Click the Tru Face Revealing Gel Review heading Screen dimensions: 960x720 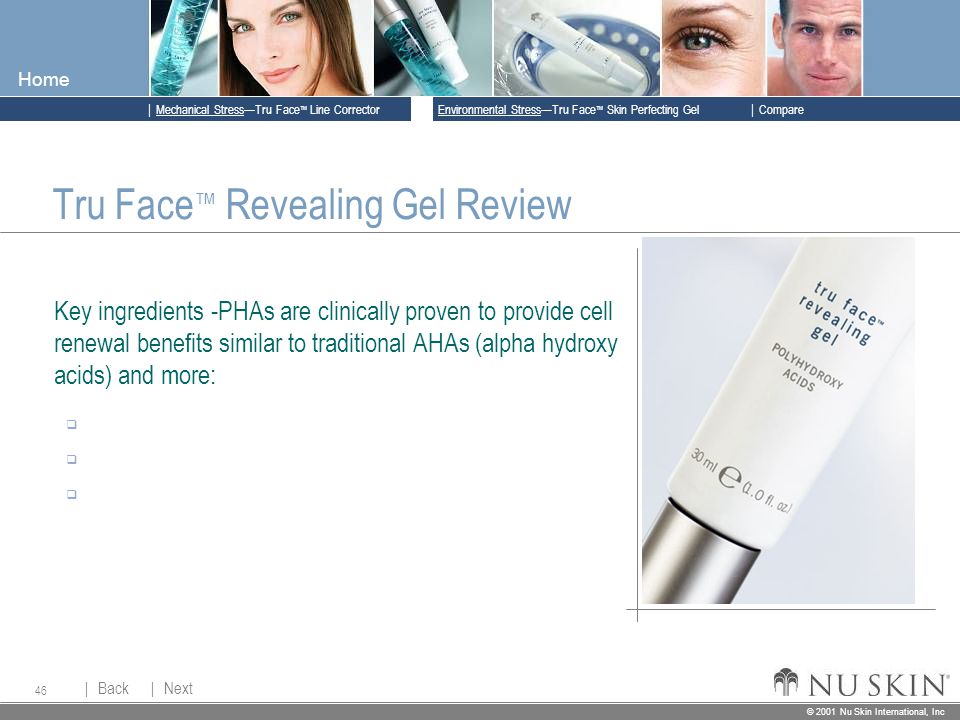pos(312,204)
